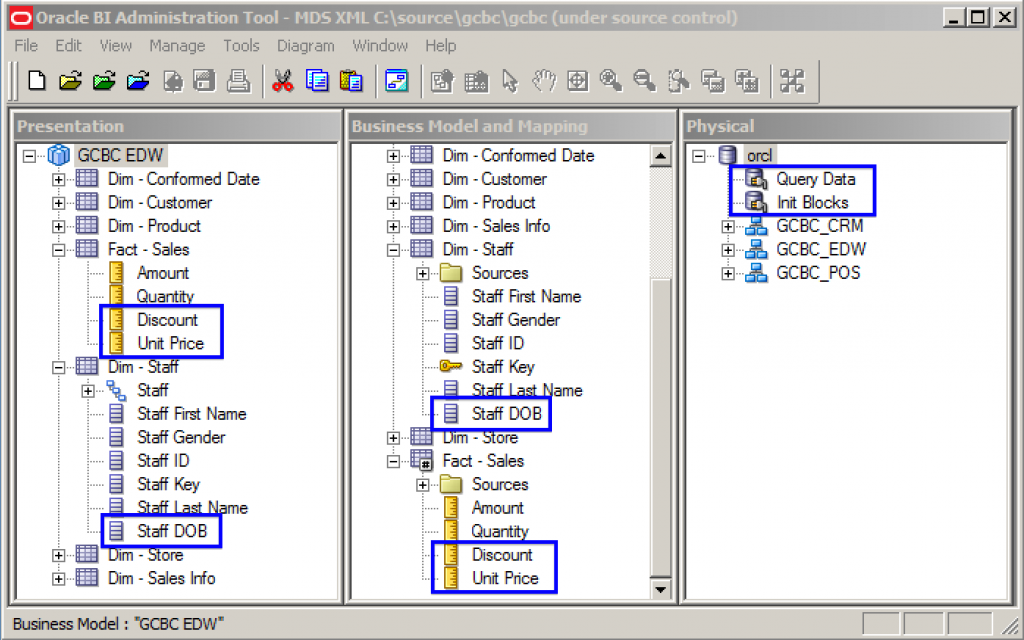Click the Oracle logo in the title bar
Image resolution: width=1024 pixels, height=640 pixels.
coord(22,18)
